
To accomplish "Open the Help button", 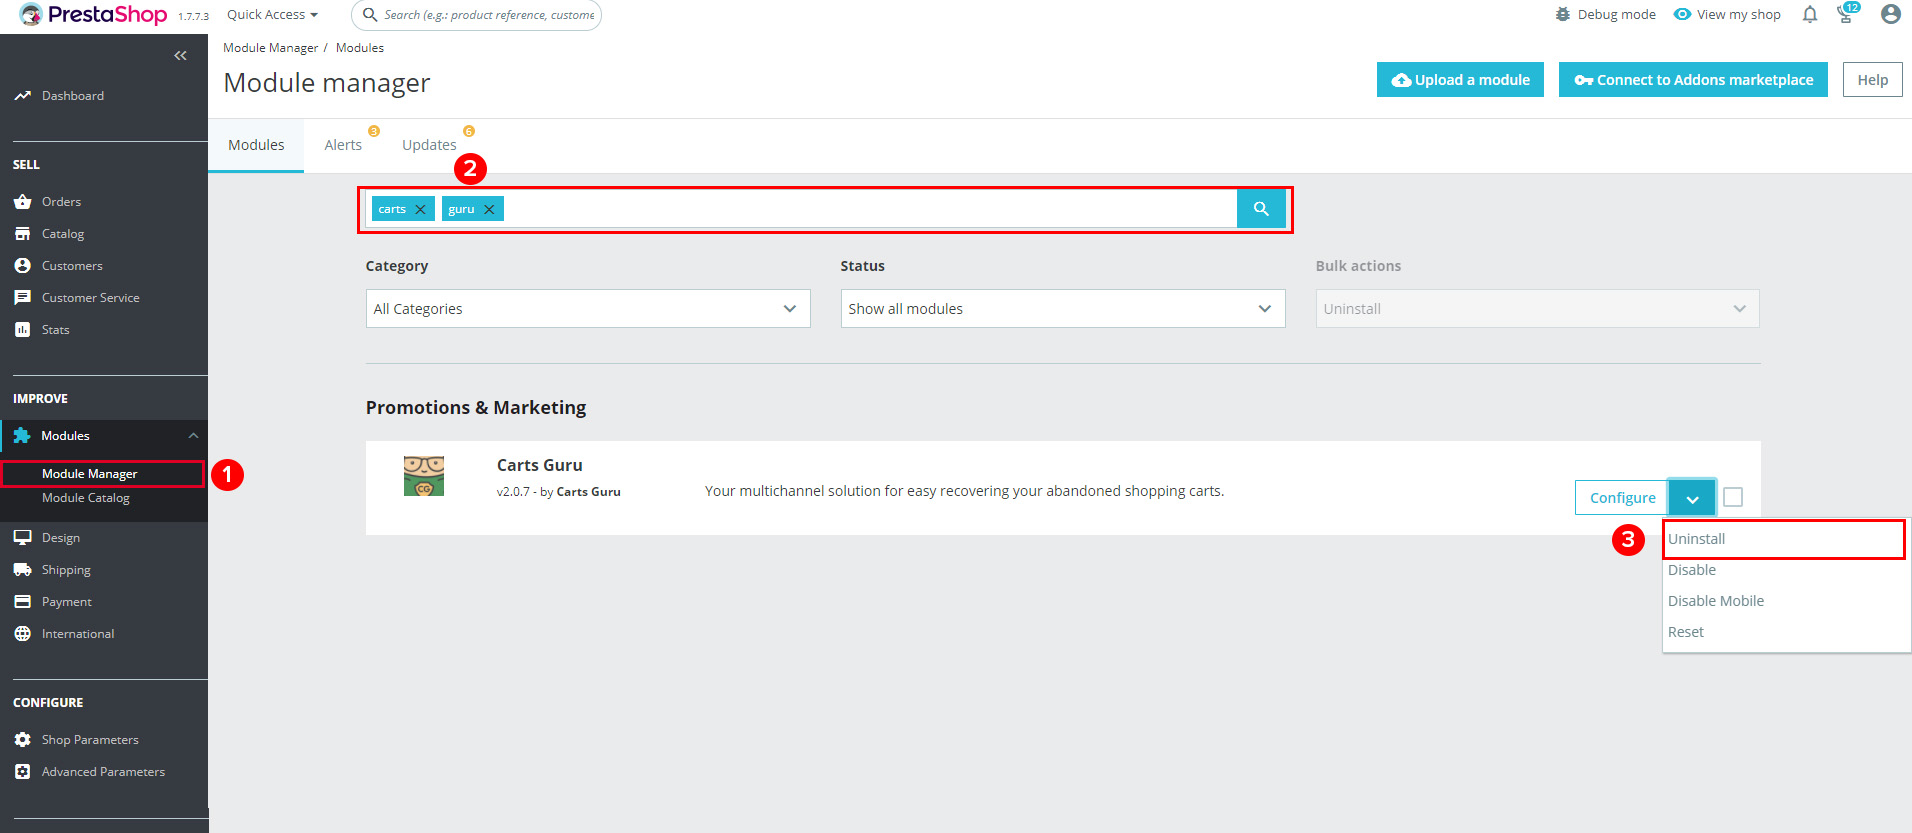I will click(1873, 80).
